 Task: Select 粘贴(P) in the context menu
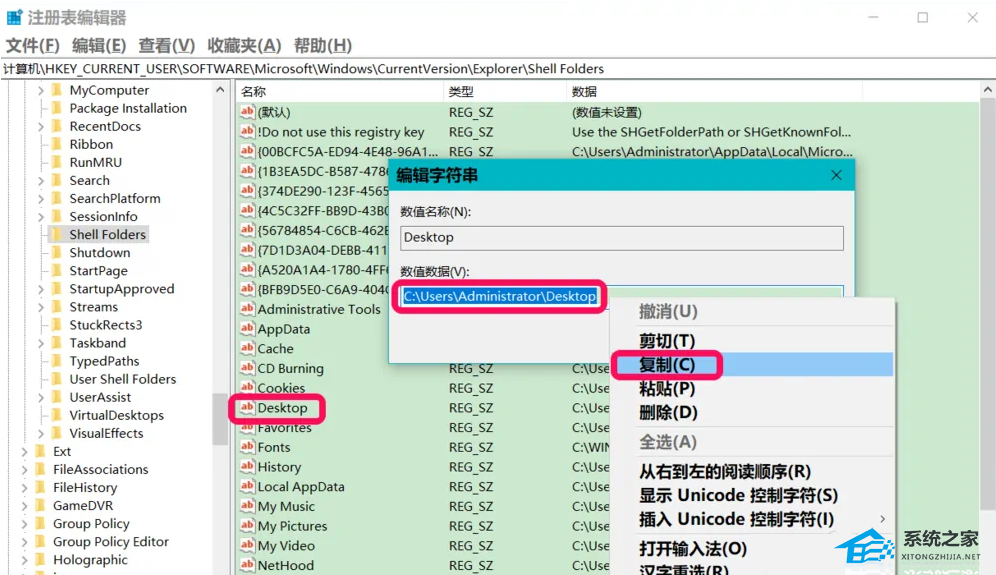coord(667,389)
